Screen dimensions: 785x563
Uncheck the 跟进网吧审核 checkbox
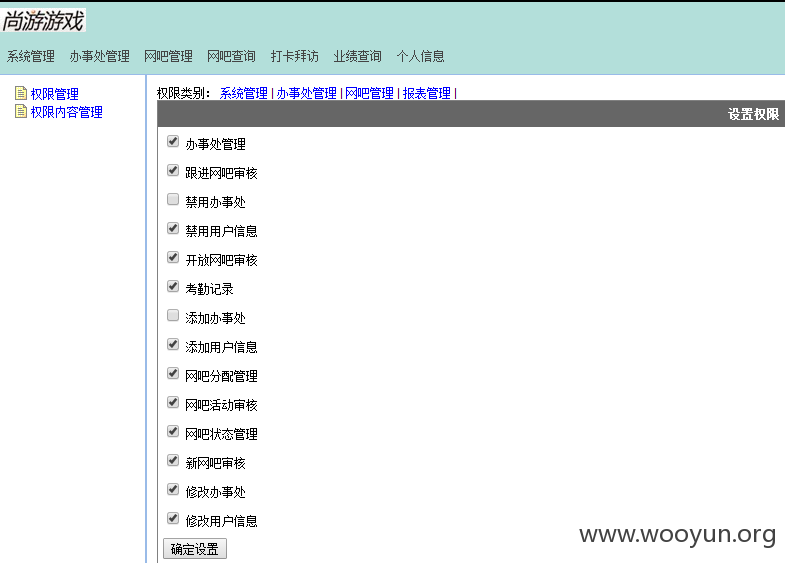(173, 170)
